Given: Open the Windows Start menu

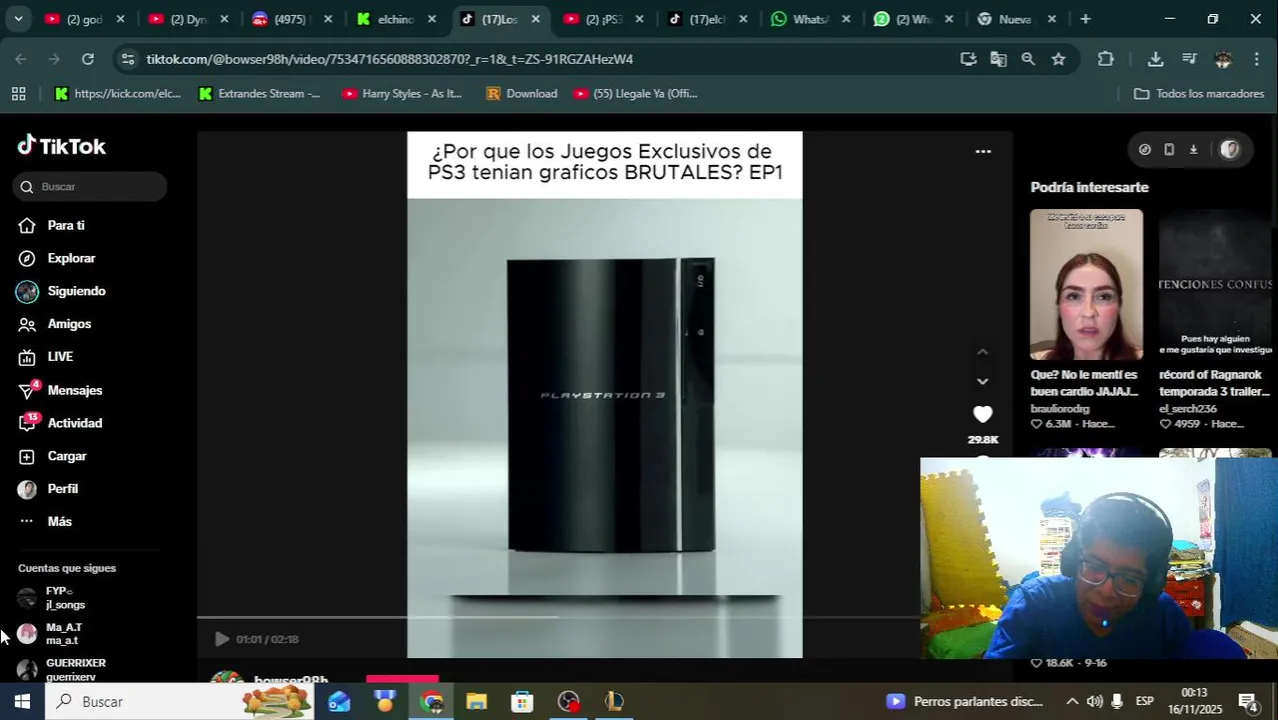Looking at the screenshot, I should point(22,702).
